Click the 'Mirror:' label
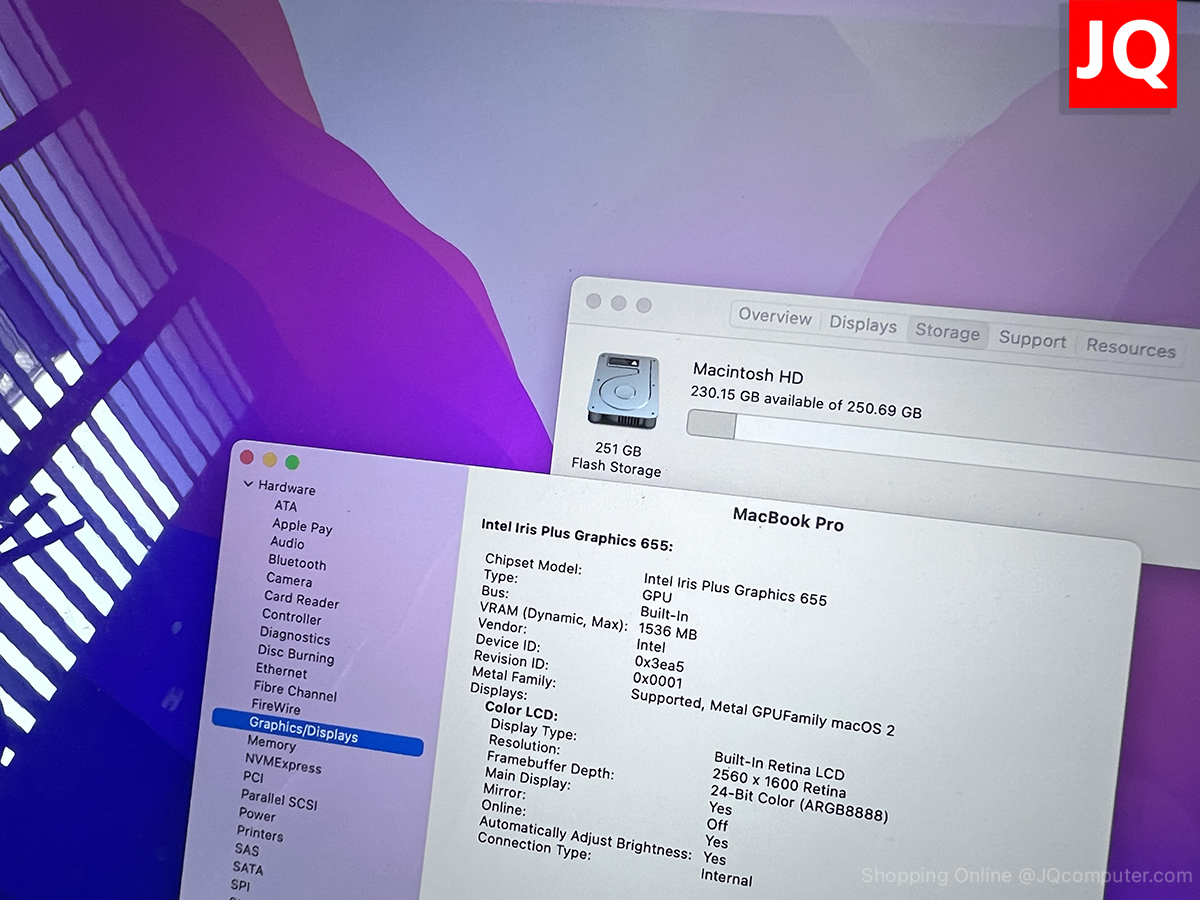 point(504,791)
